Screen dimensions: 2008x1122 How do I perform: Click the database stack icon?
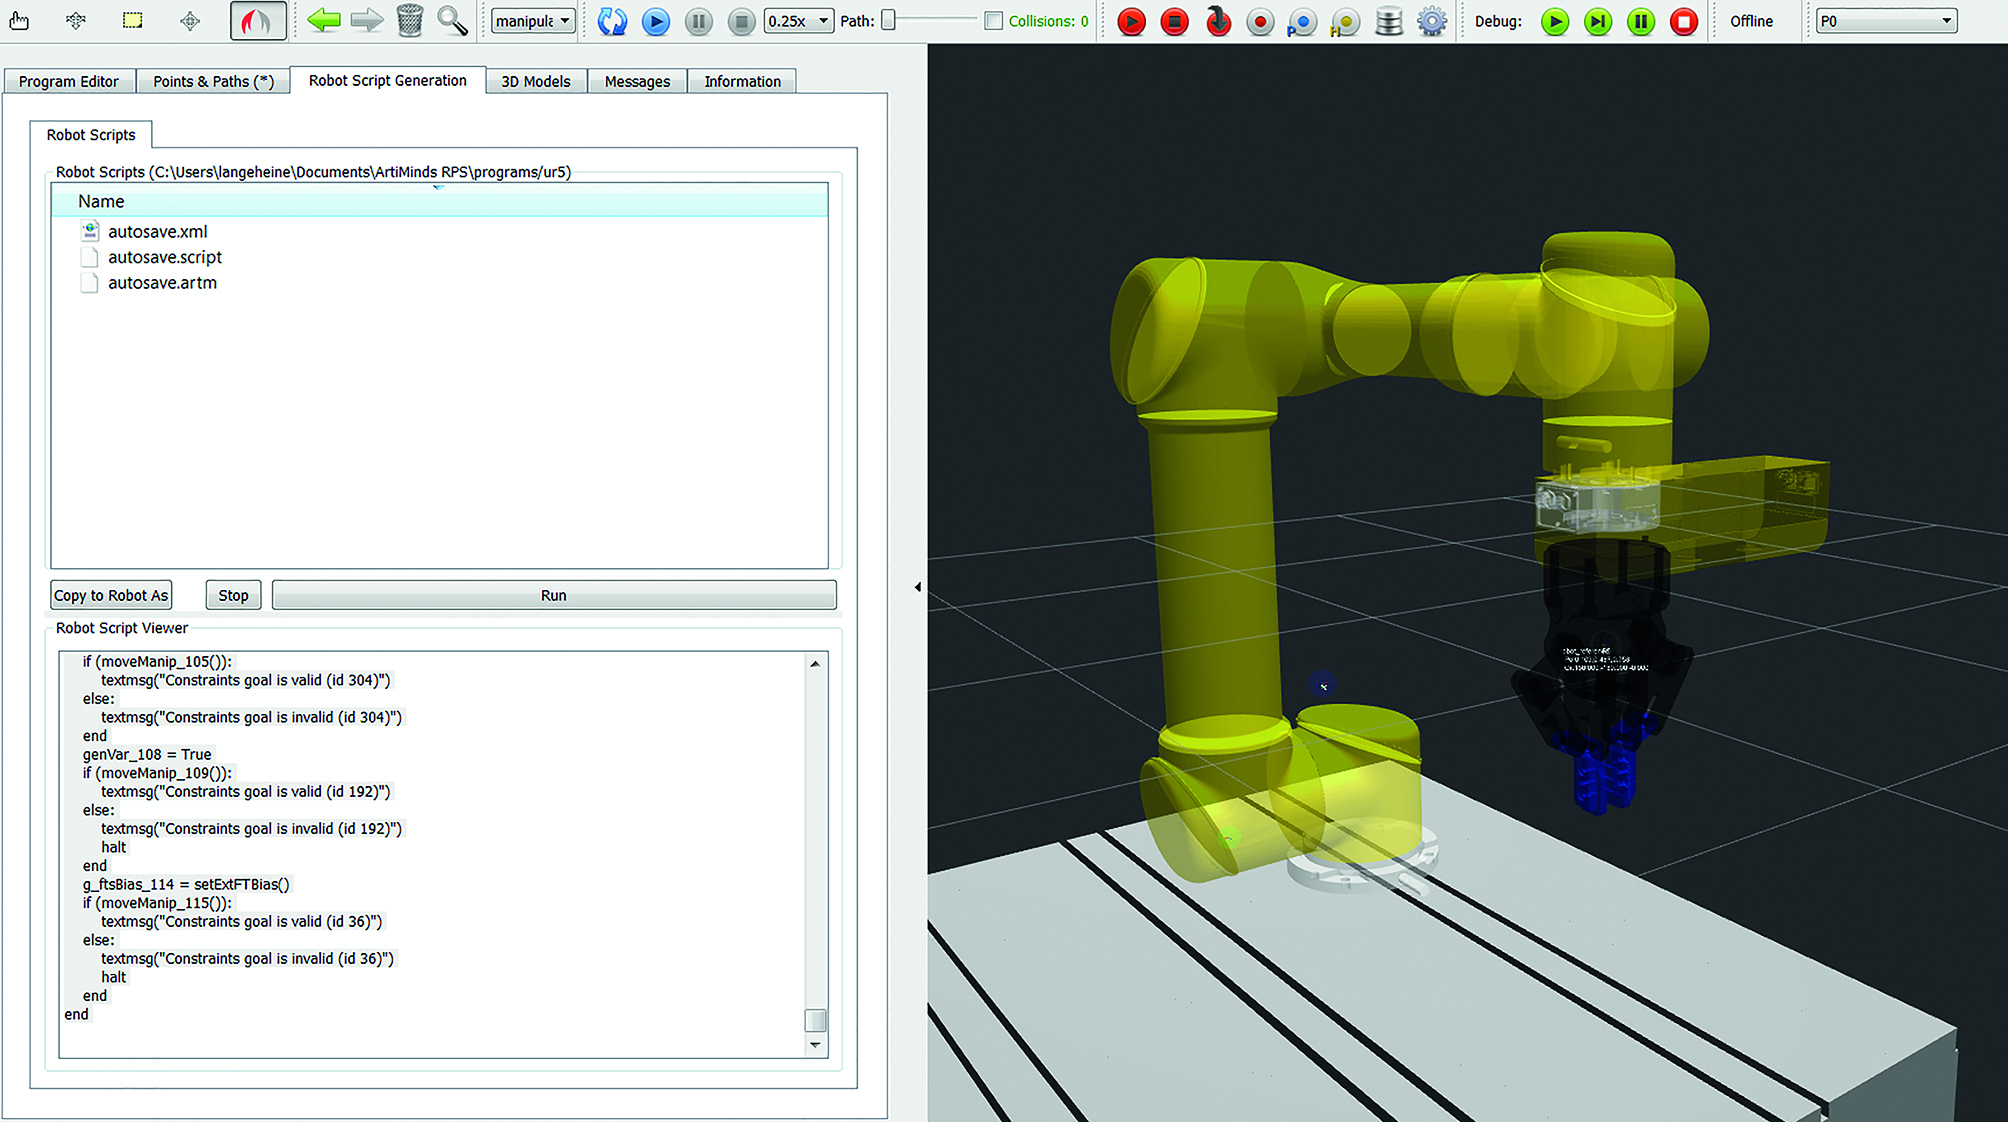pos(1389,21)
